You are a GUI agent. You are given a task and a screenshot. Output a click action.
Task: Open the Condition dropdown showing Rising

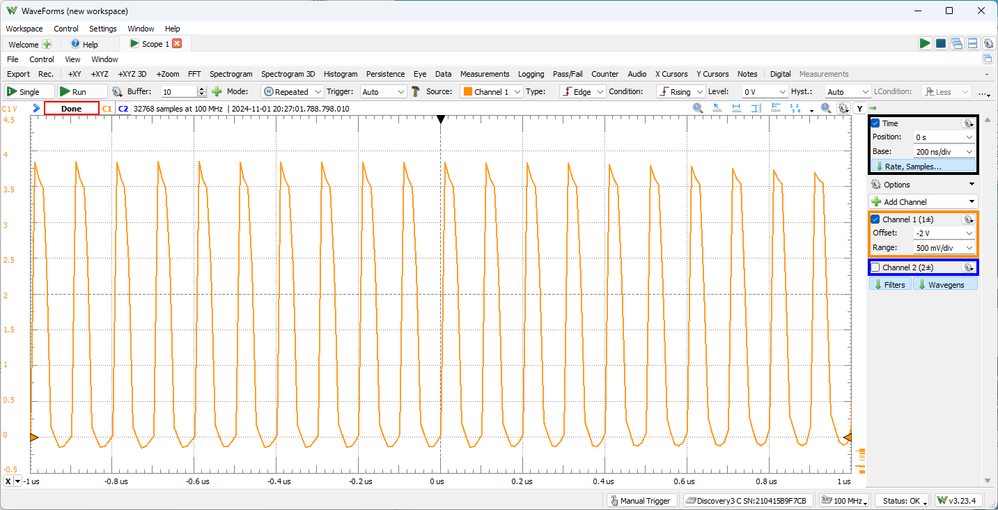[680, 92]
